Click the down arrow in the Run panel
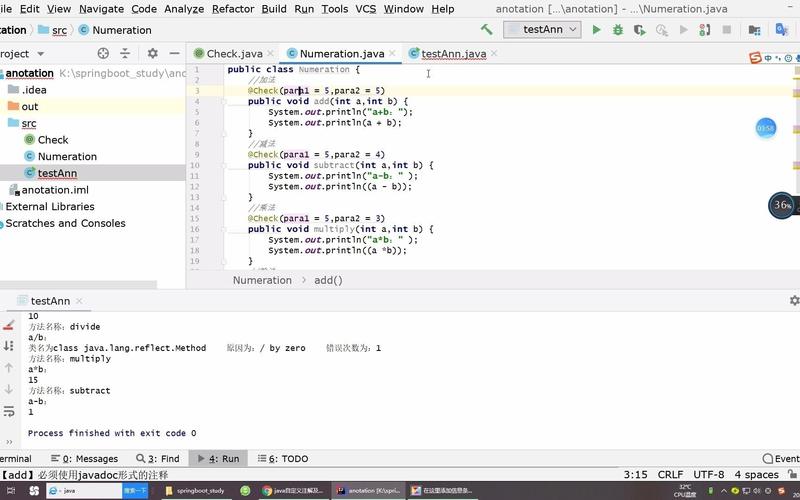The image size is (800, 500). click(8, 389)
